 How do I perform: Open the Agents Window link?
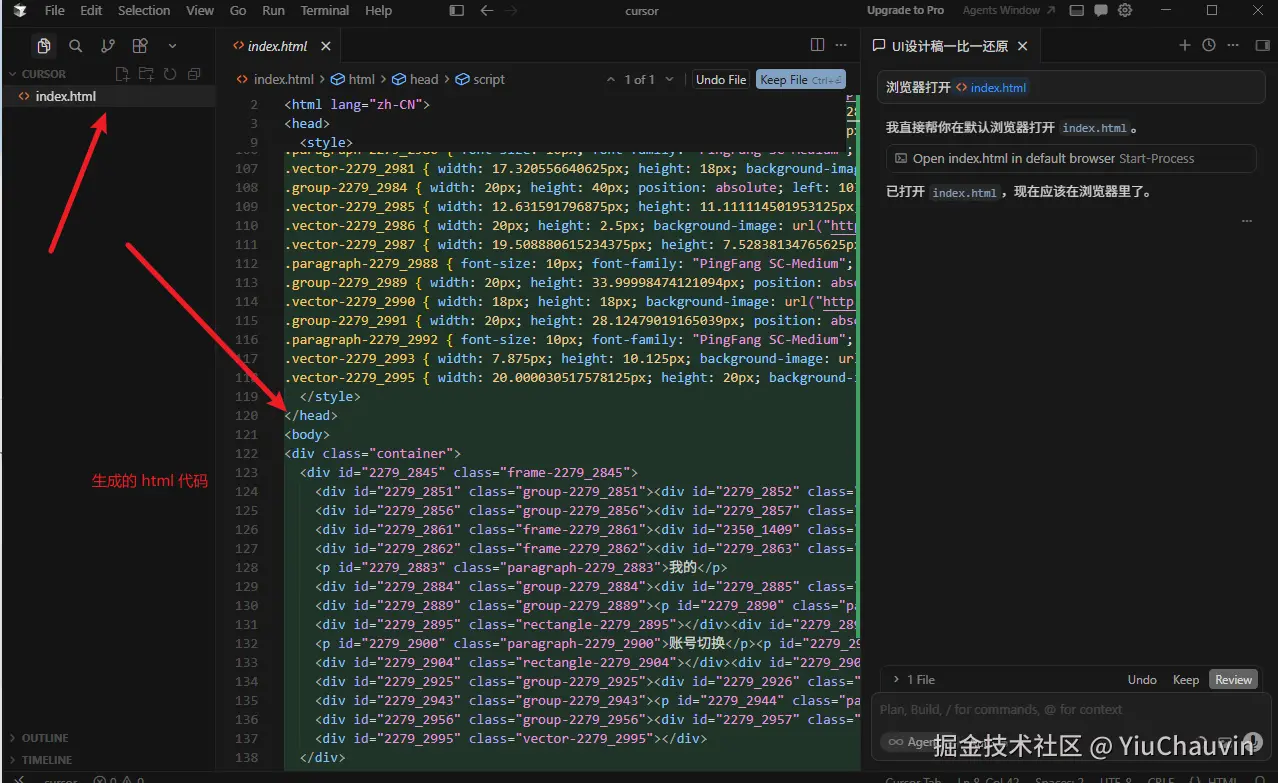[x=1008, y=10]
